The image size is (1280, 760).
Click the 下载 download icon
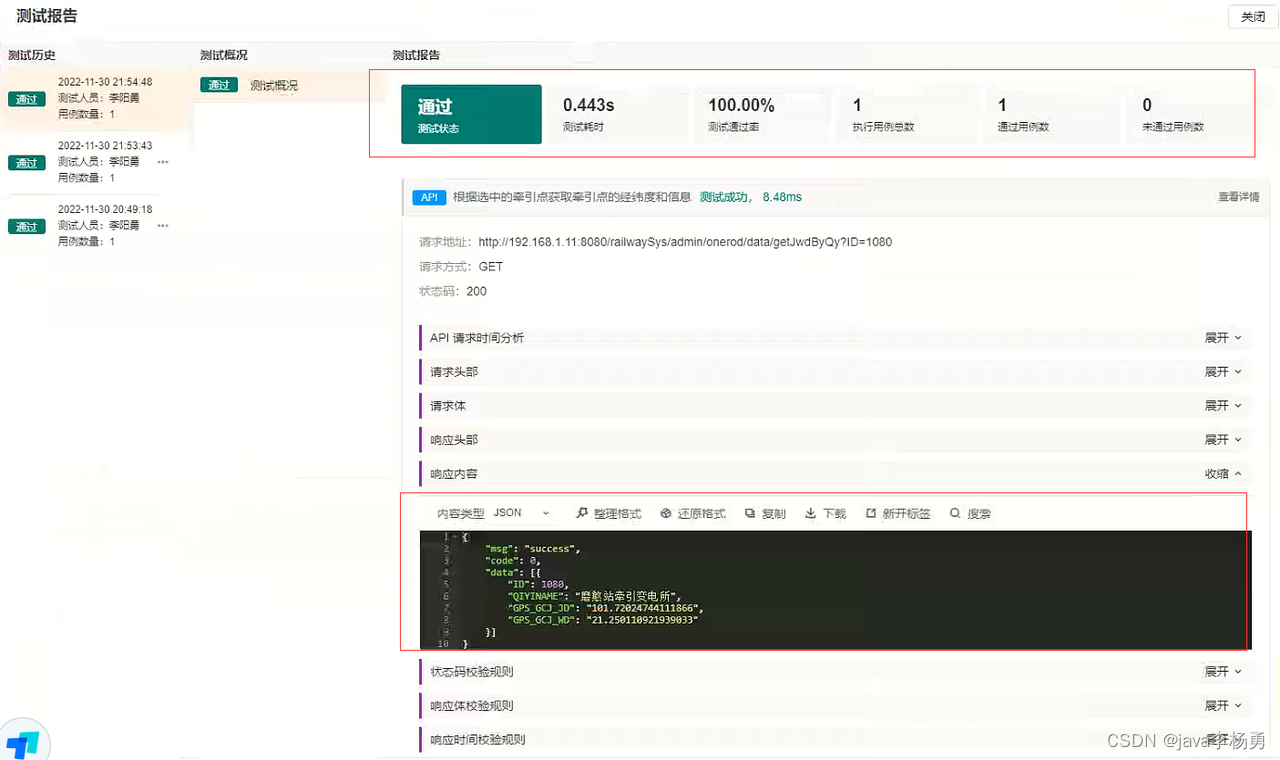811,513
